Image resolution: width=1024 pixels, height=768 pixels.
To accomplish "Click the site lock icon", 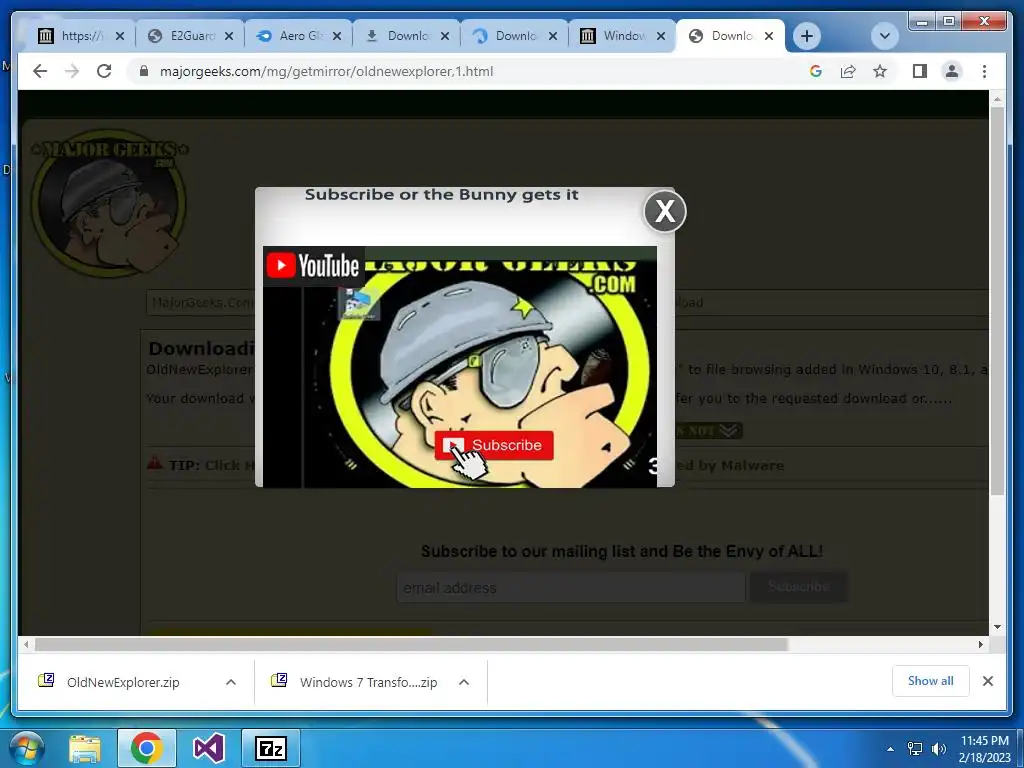I will click(x=144, y=71).
